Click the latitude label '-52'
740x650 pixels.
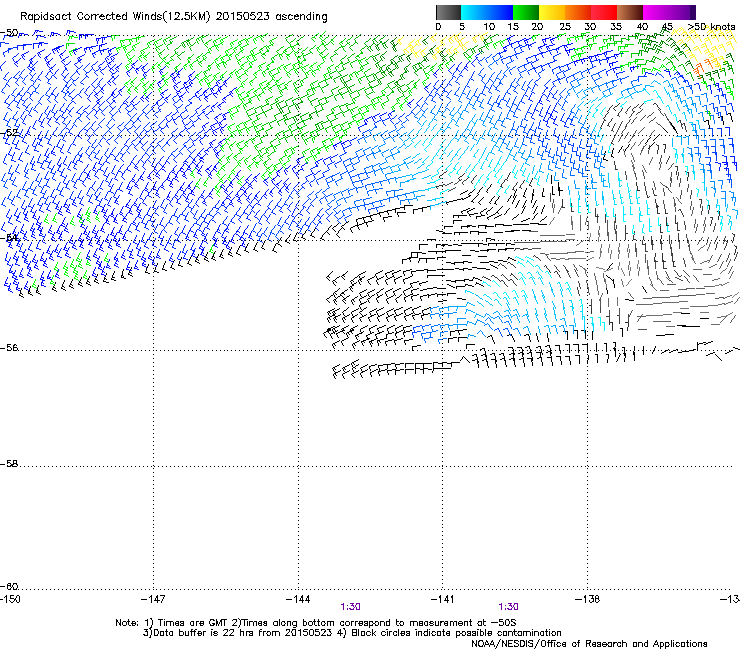click(x=10, y=133)
